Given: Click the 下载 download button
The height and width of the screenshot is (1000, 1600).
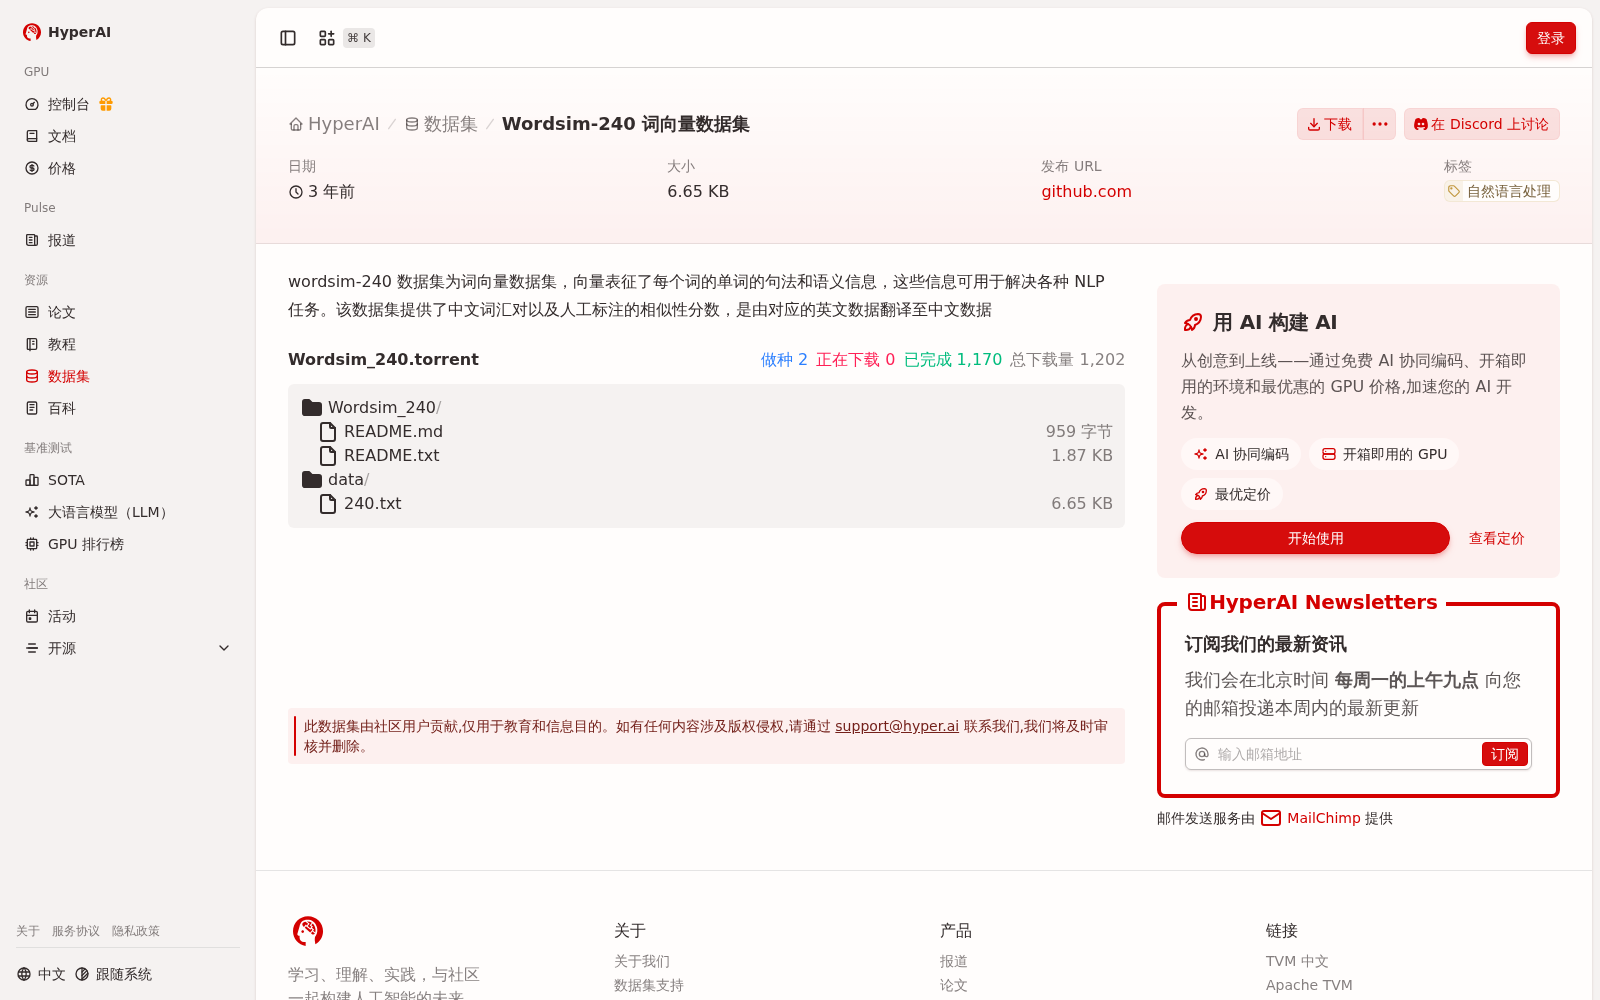Looking at the screenshot, I should pos(1330,124).
